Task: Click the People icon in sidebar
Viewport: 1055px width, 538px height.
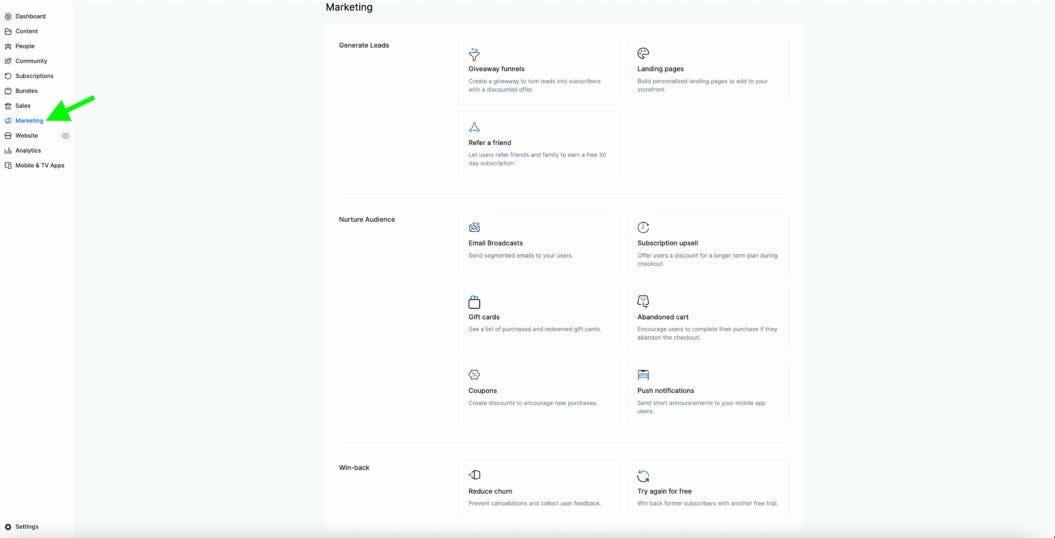Action: (8, 46)
